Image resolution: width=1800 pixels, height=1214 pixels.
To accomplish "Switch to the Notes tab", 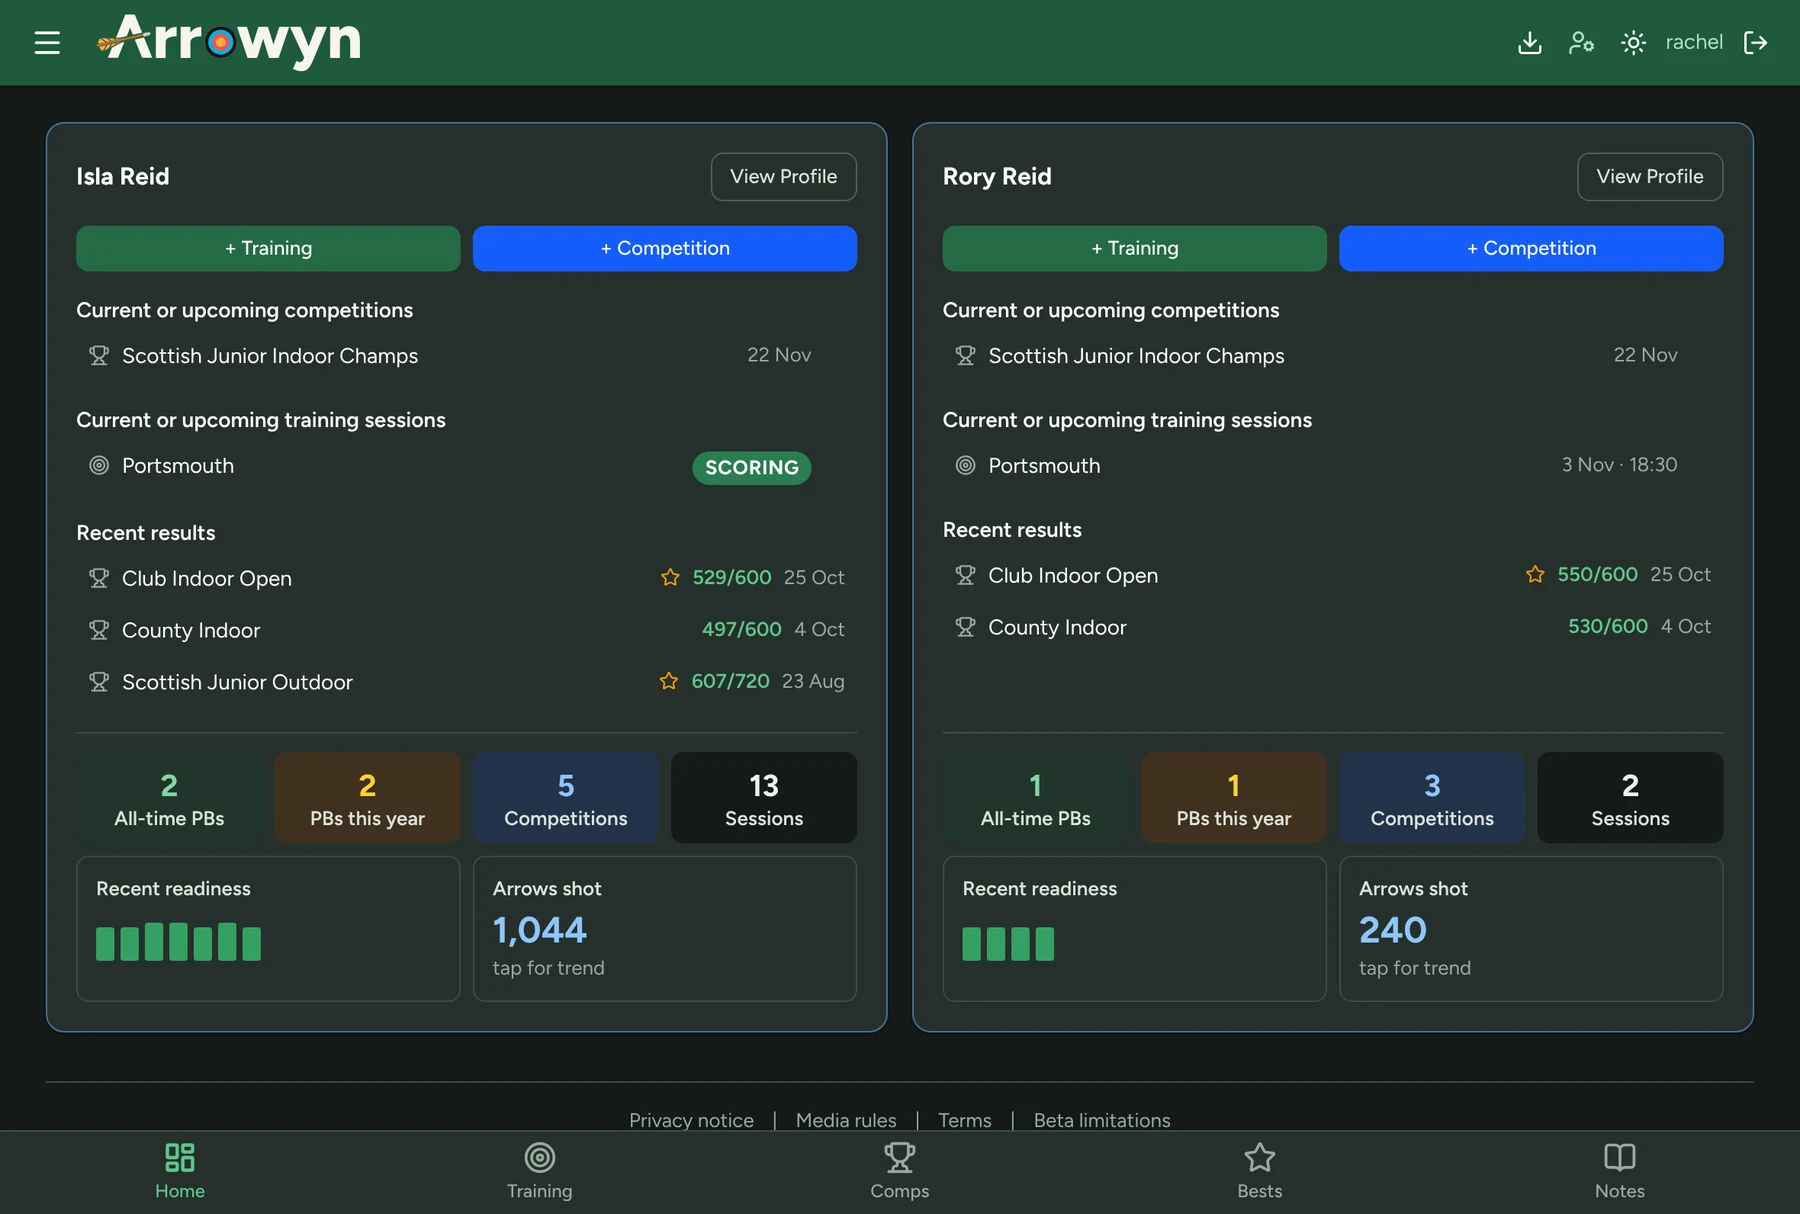I will coord(1620,1172).
